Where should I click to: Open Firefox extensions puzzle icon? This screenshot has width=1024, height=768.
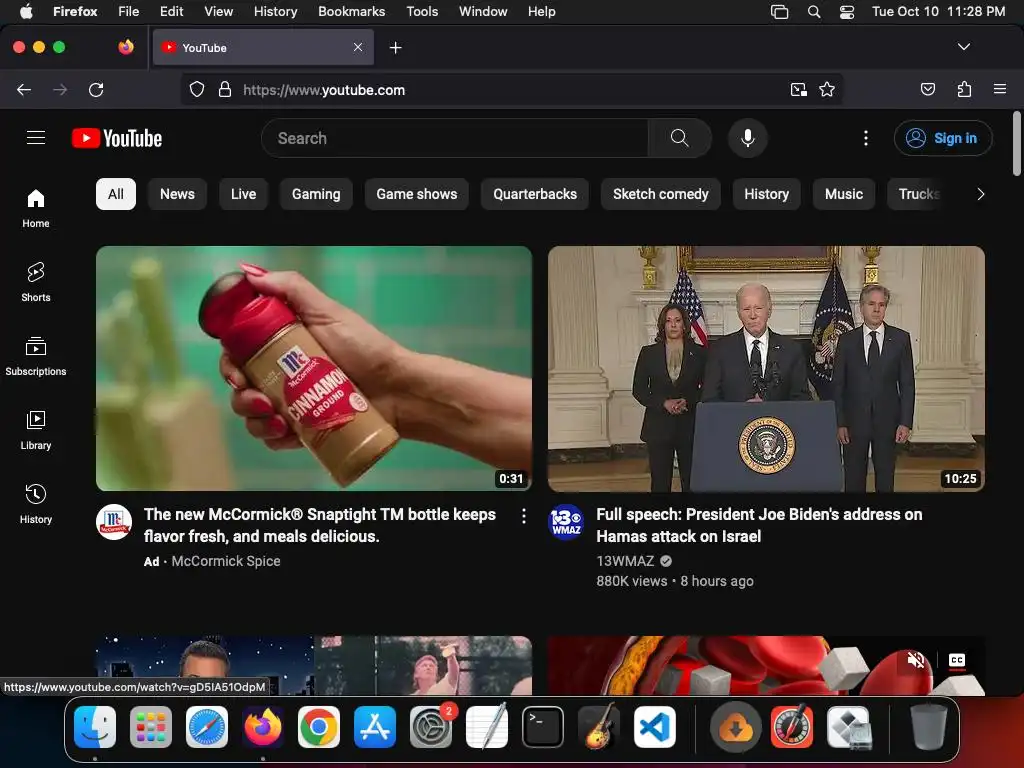tap(964, 89)
